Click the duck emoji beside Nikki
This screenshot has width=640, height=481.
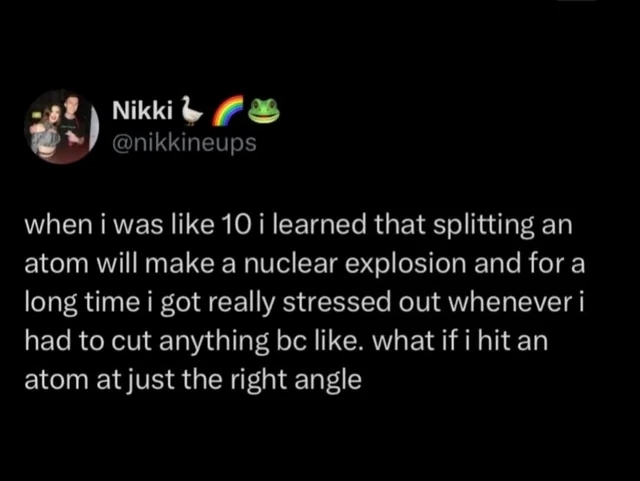(191, 110)
